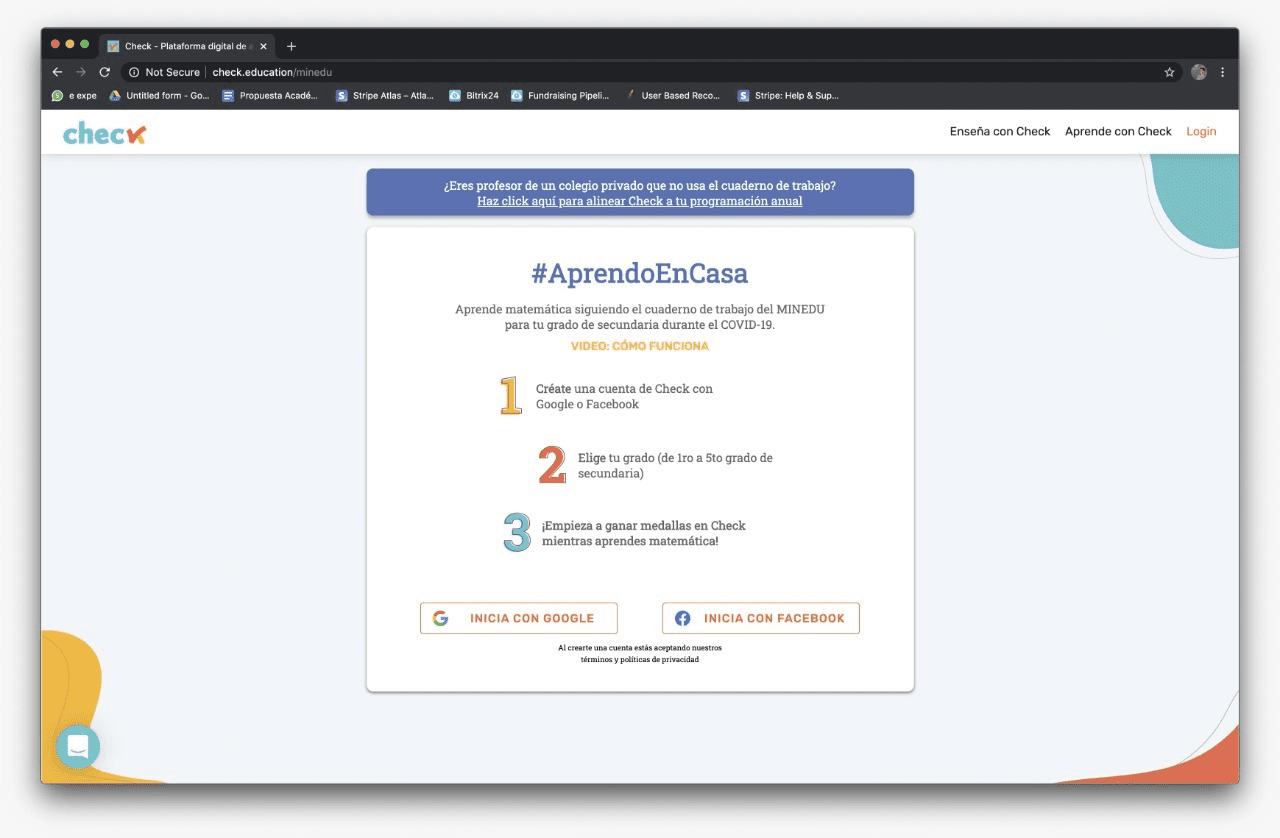The image size is (1280, 838).
Task: Open the 'Stripe: Help & Sup...' bookmark
Action: (789, 96)
